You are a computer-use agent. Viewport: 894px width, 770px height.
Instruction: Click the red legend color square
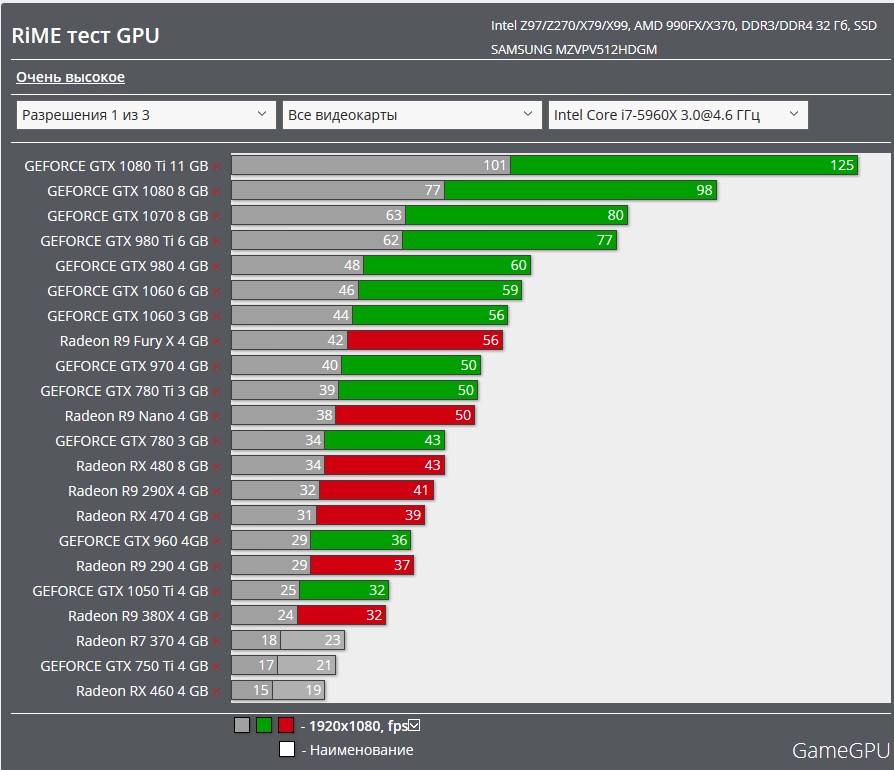pos(286,726)
